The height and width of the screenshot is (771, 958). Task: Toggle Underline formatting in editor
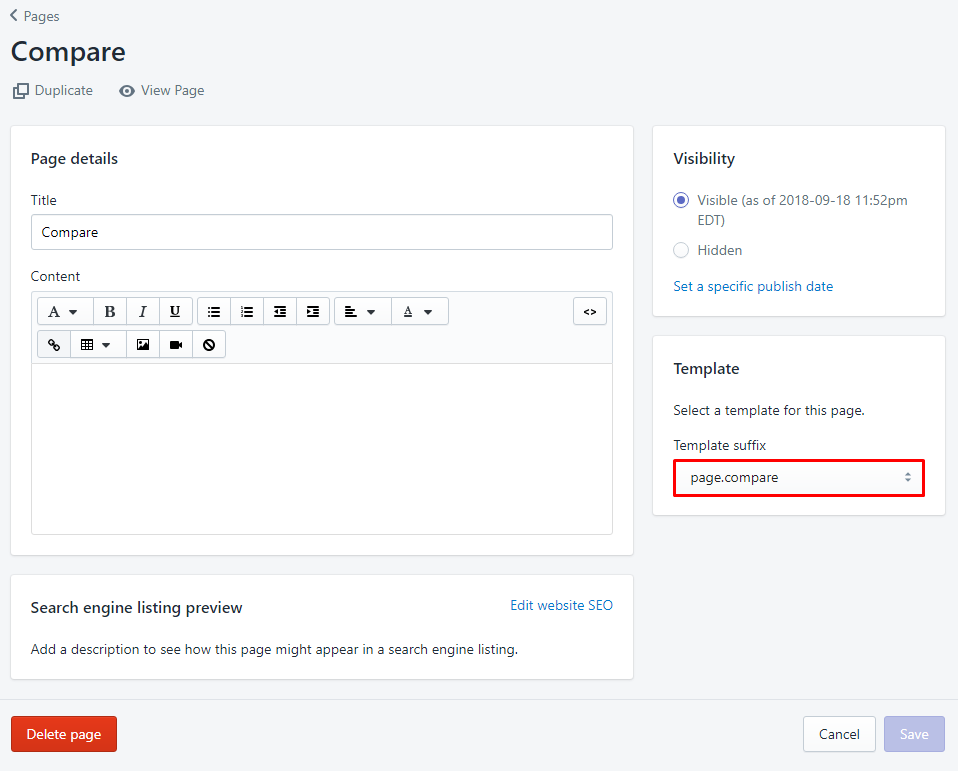[176, 312]
